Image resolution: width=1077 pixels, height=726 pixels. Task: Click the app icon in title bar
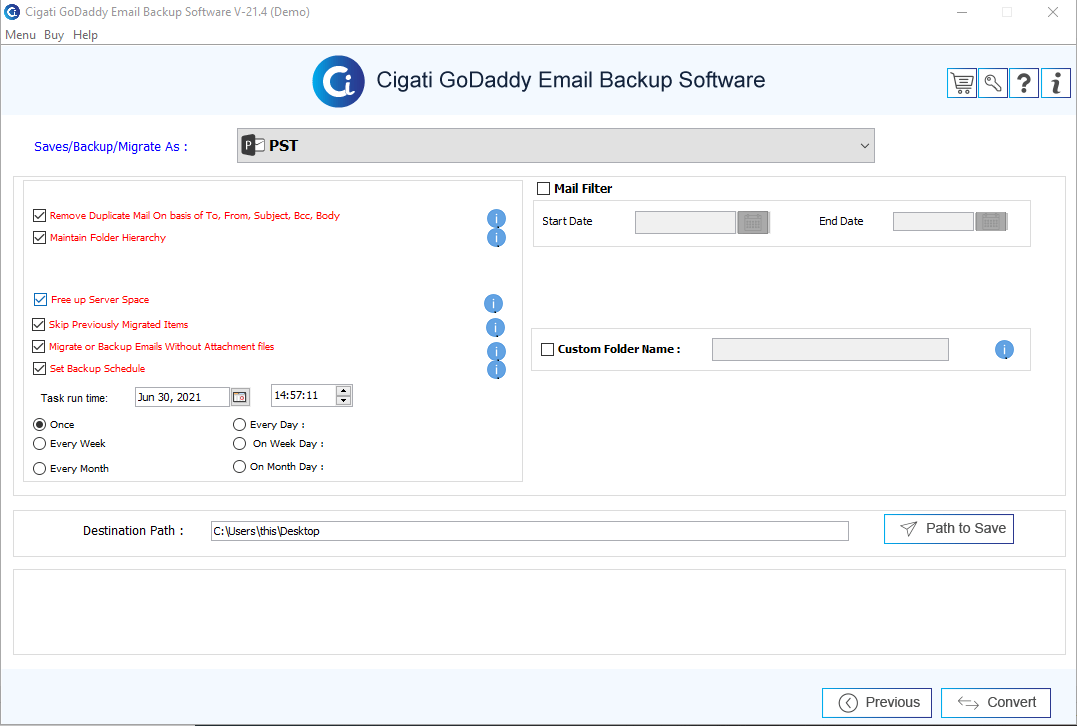[x=12, y=12]
